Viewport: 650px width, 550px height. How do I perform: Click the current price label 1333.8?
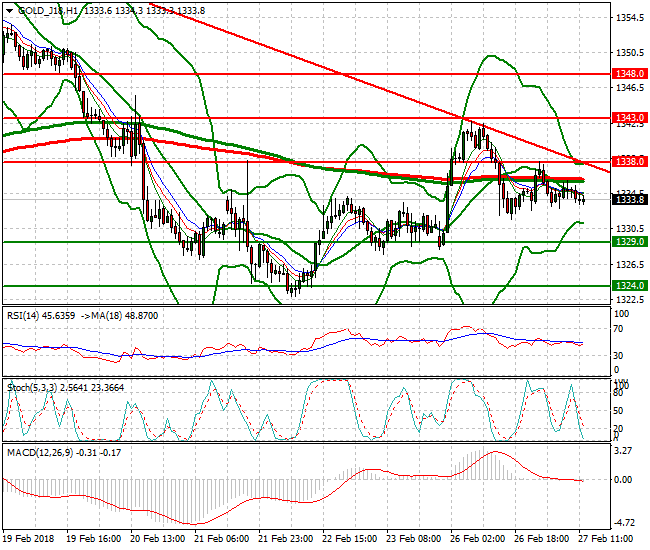coord(629,200)
